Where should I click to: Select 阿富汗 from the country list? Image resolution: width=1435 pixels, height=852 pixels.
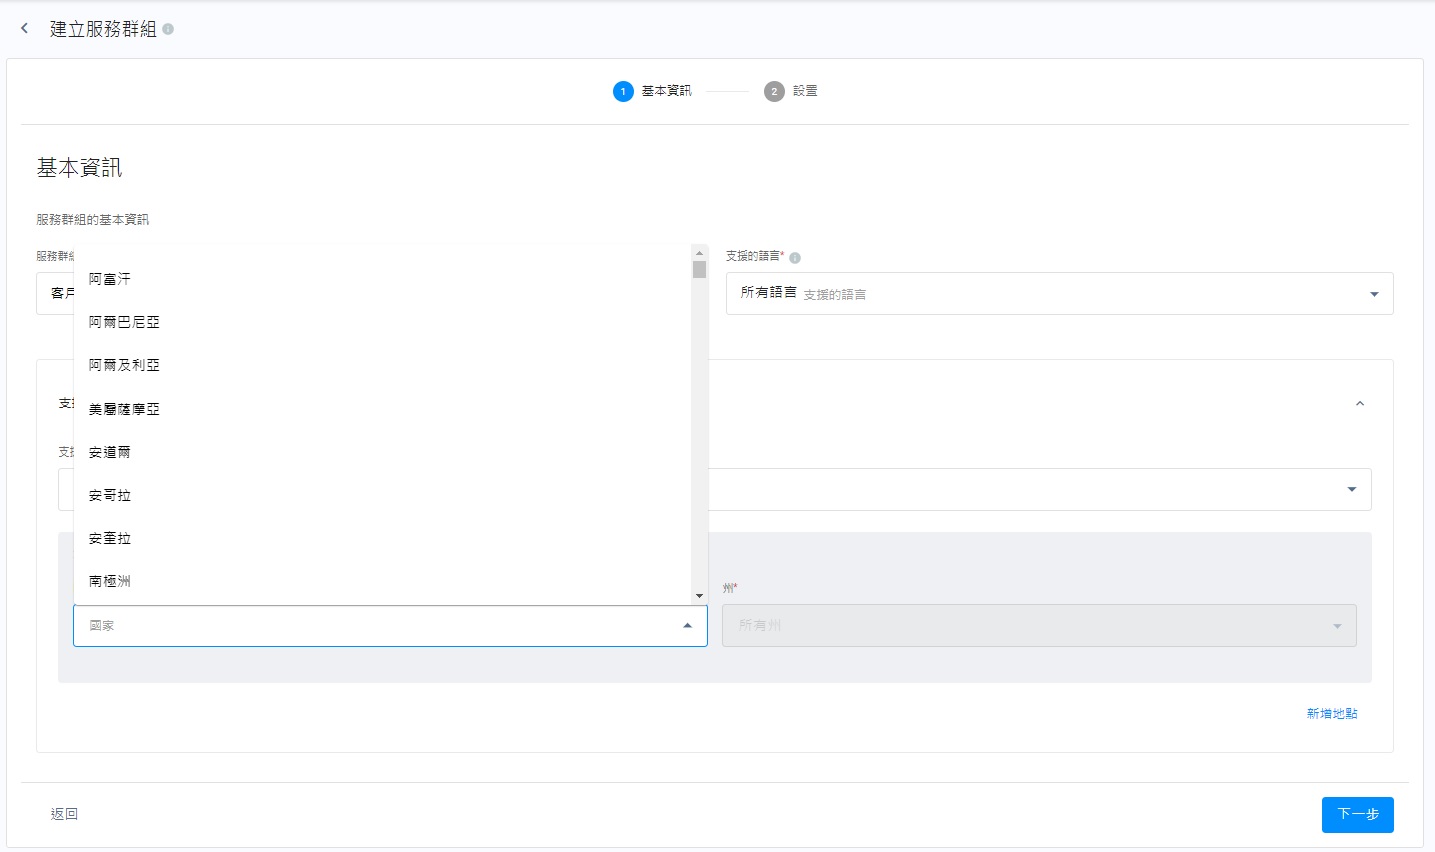pyautogui.click(x=110, y=279)
